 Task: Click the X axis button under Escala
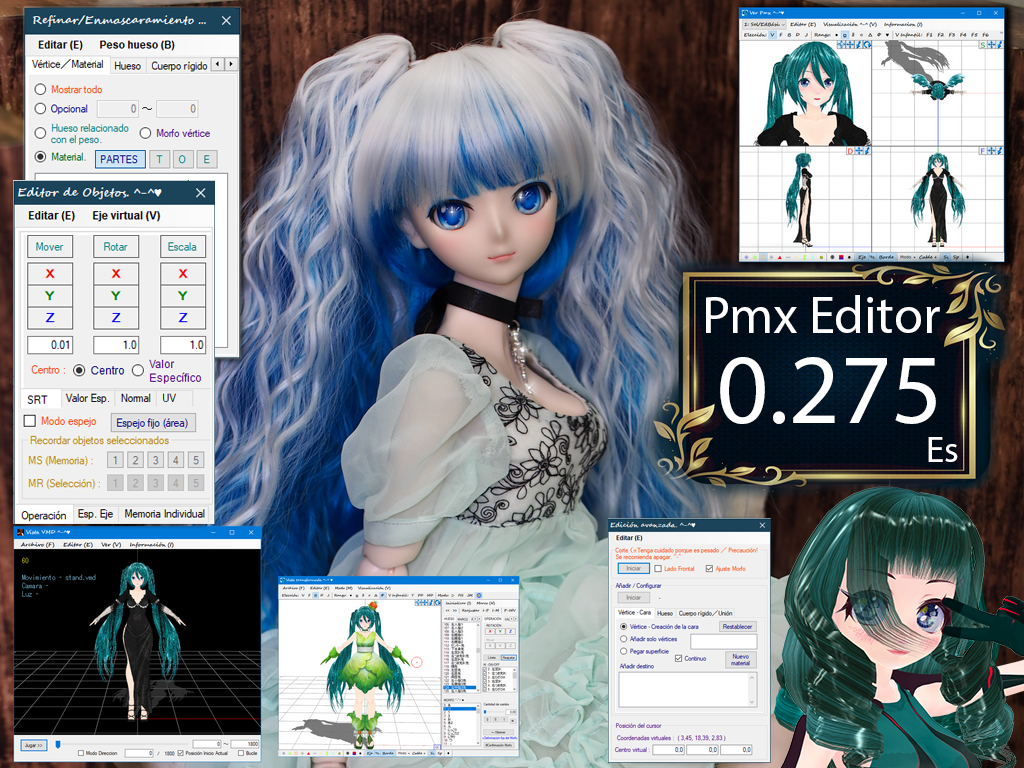click(x=183, y=274)
